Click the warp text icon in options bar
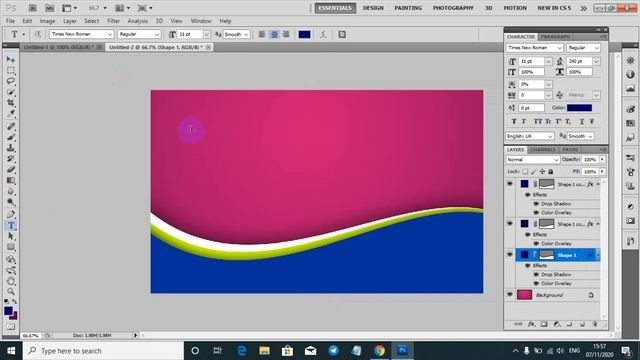The width and height of the screenshot is (640, 360). tap(323, 34)
